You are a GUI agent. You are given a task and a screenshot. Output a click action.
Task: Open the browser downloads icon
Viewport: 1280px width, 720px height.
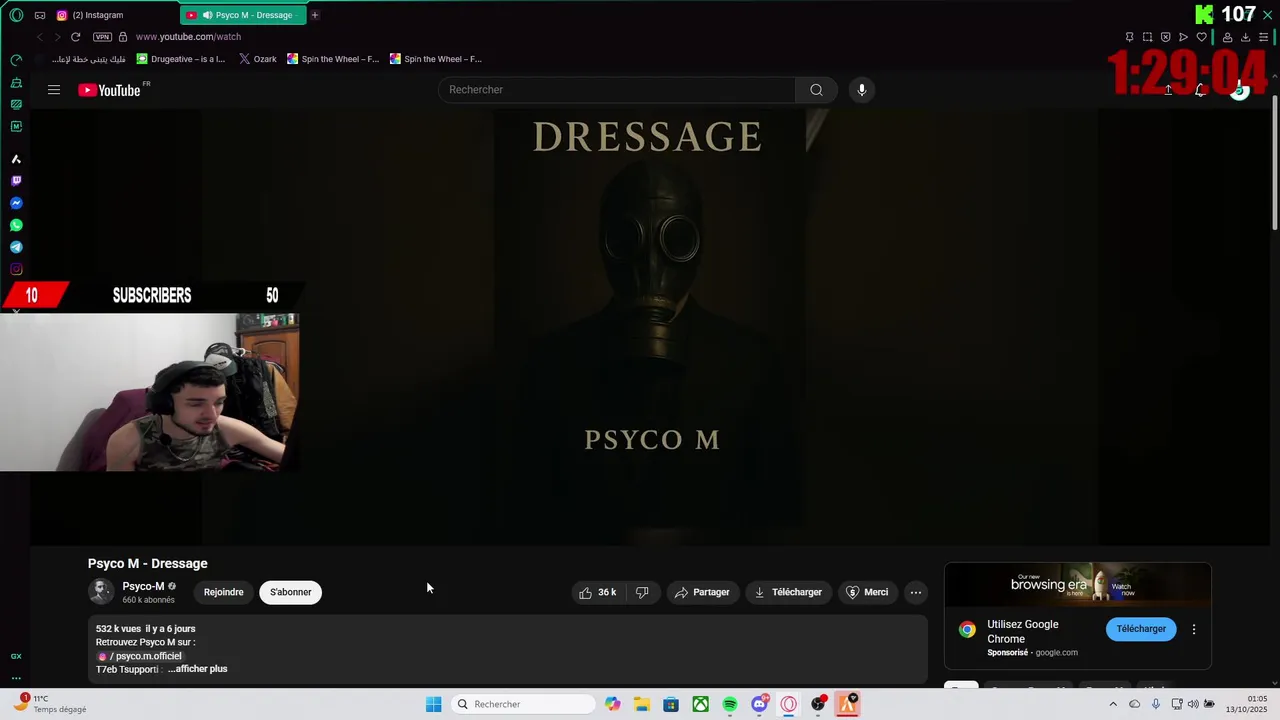1245,37
